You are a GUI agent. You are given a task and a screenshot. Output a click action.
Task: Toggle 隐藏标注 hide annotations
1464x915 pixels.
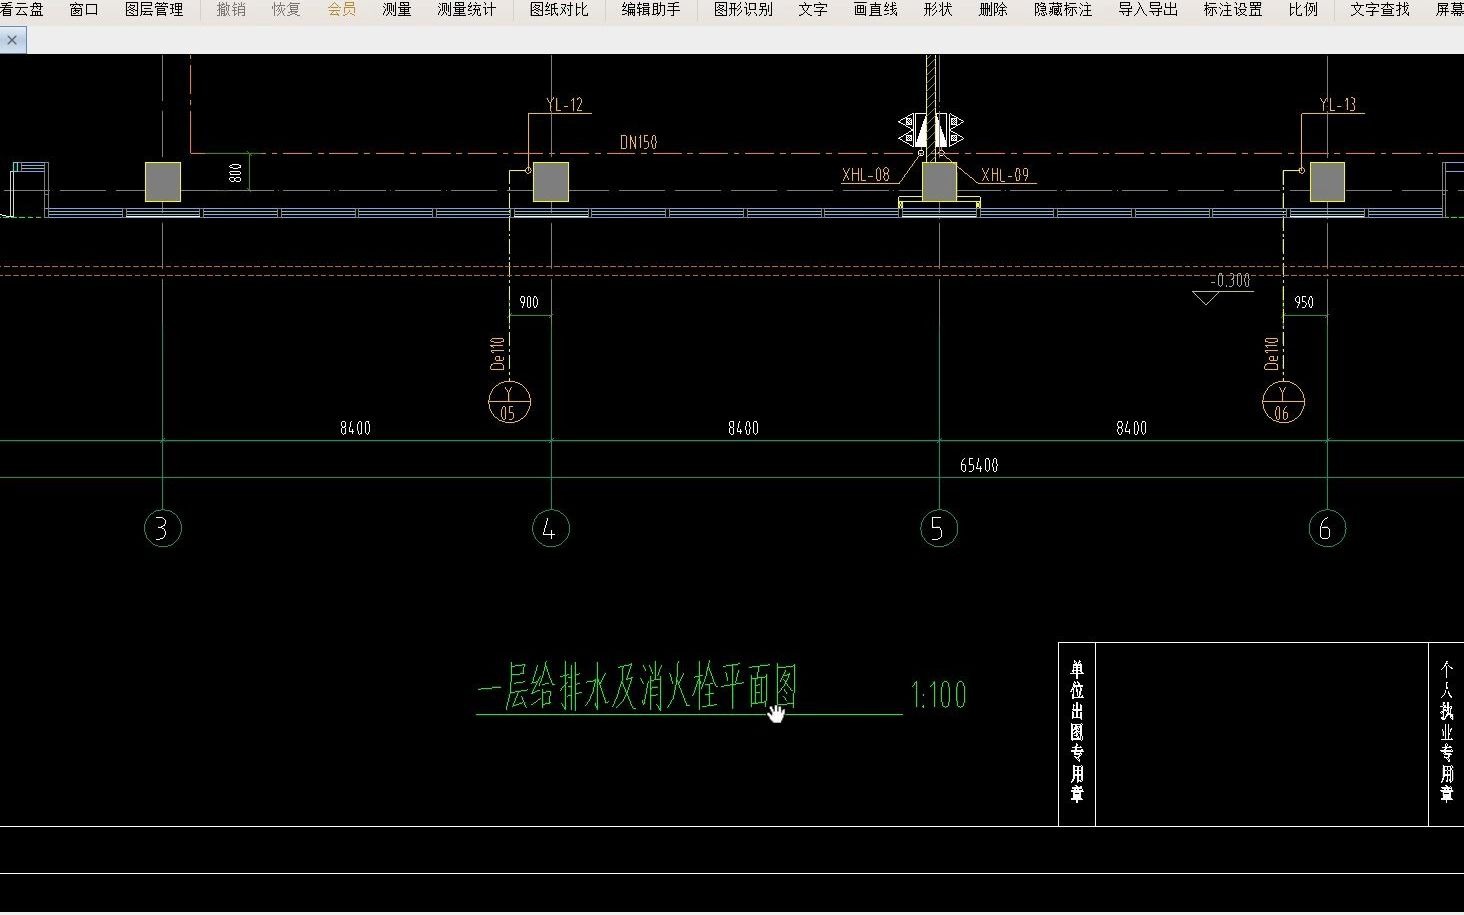click(x=1063, y=10)
